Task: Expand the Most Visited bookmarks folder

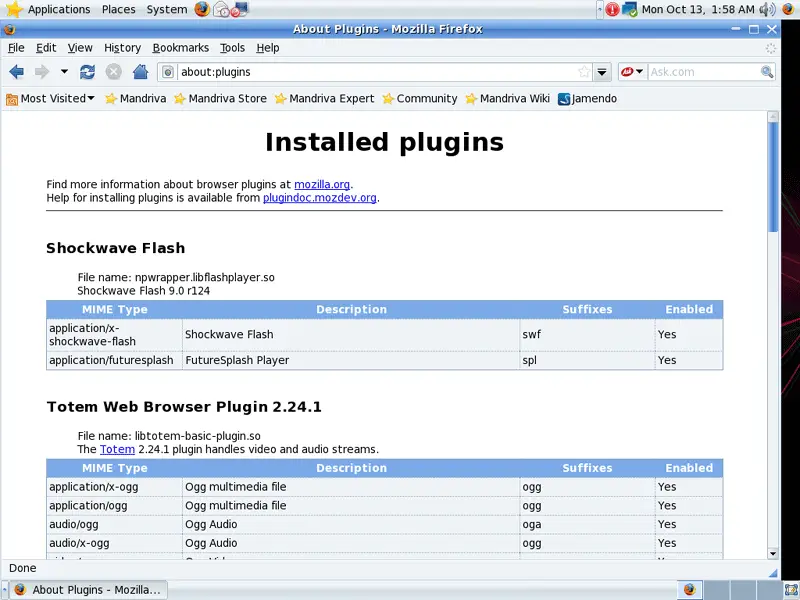Action: tap(51, 98)
